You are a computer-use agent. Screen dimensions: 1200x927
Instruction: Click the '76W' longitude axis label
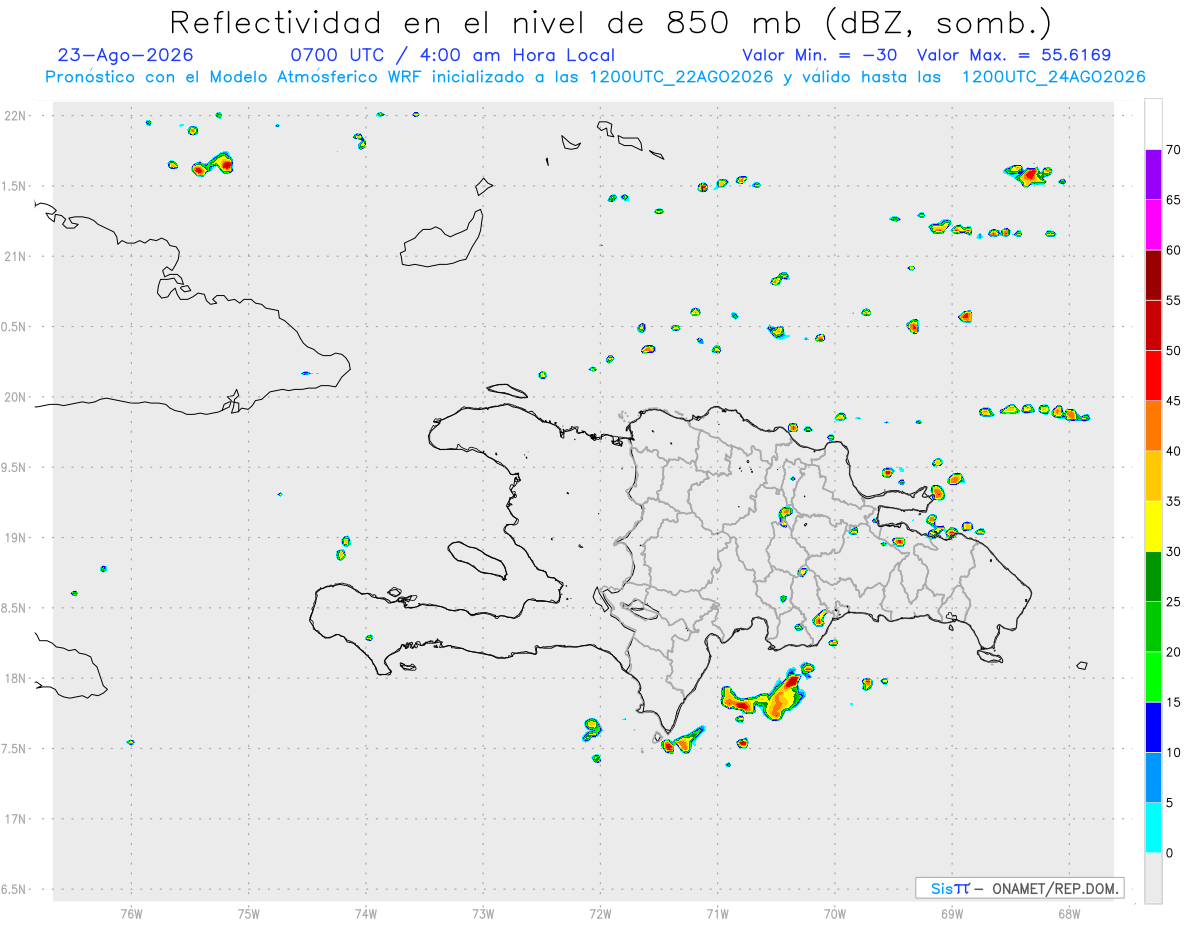pos(131,912)
